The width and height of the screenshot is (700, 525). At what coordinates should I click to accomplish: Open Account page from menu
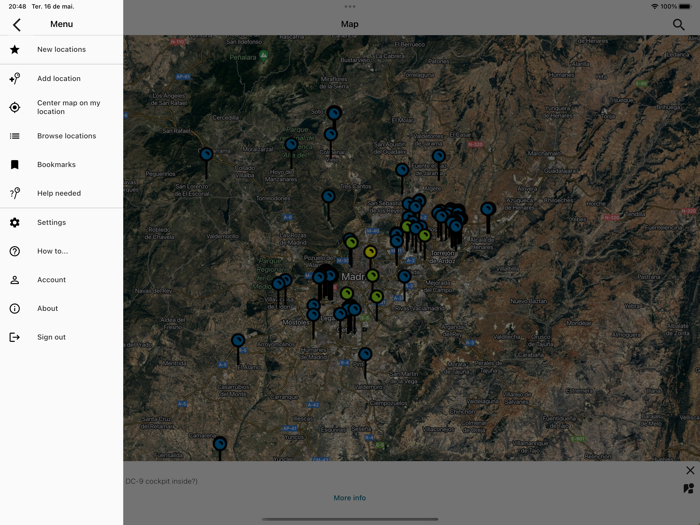(x=61, y=280)
